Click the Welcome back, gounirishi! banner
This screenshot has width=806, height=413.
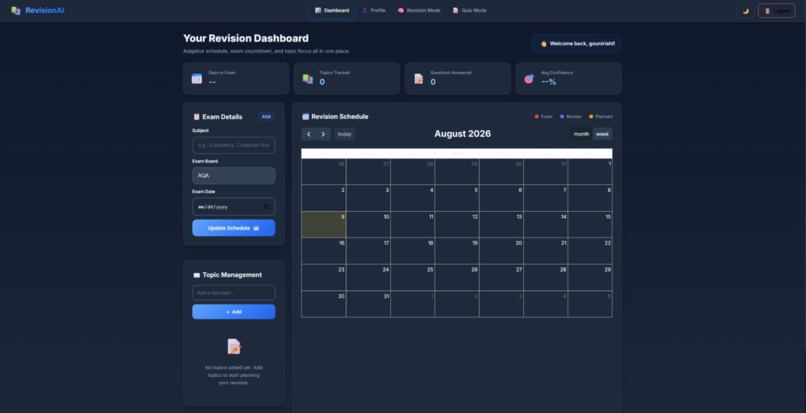click(577, 44)
